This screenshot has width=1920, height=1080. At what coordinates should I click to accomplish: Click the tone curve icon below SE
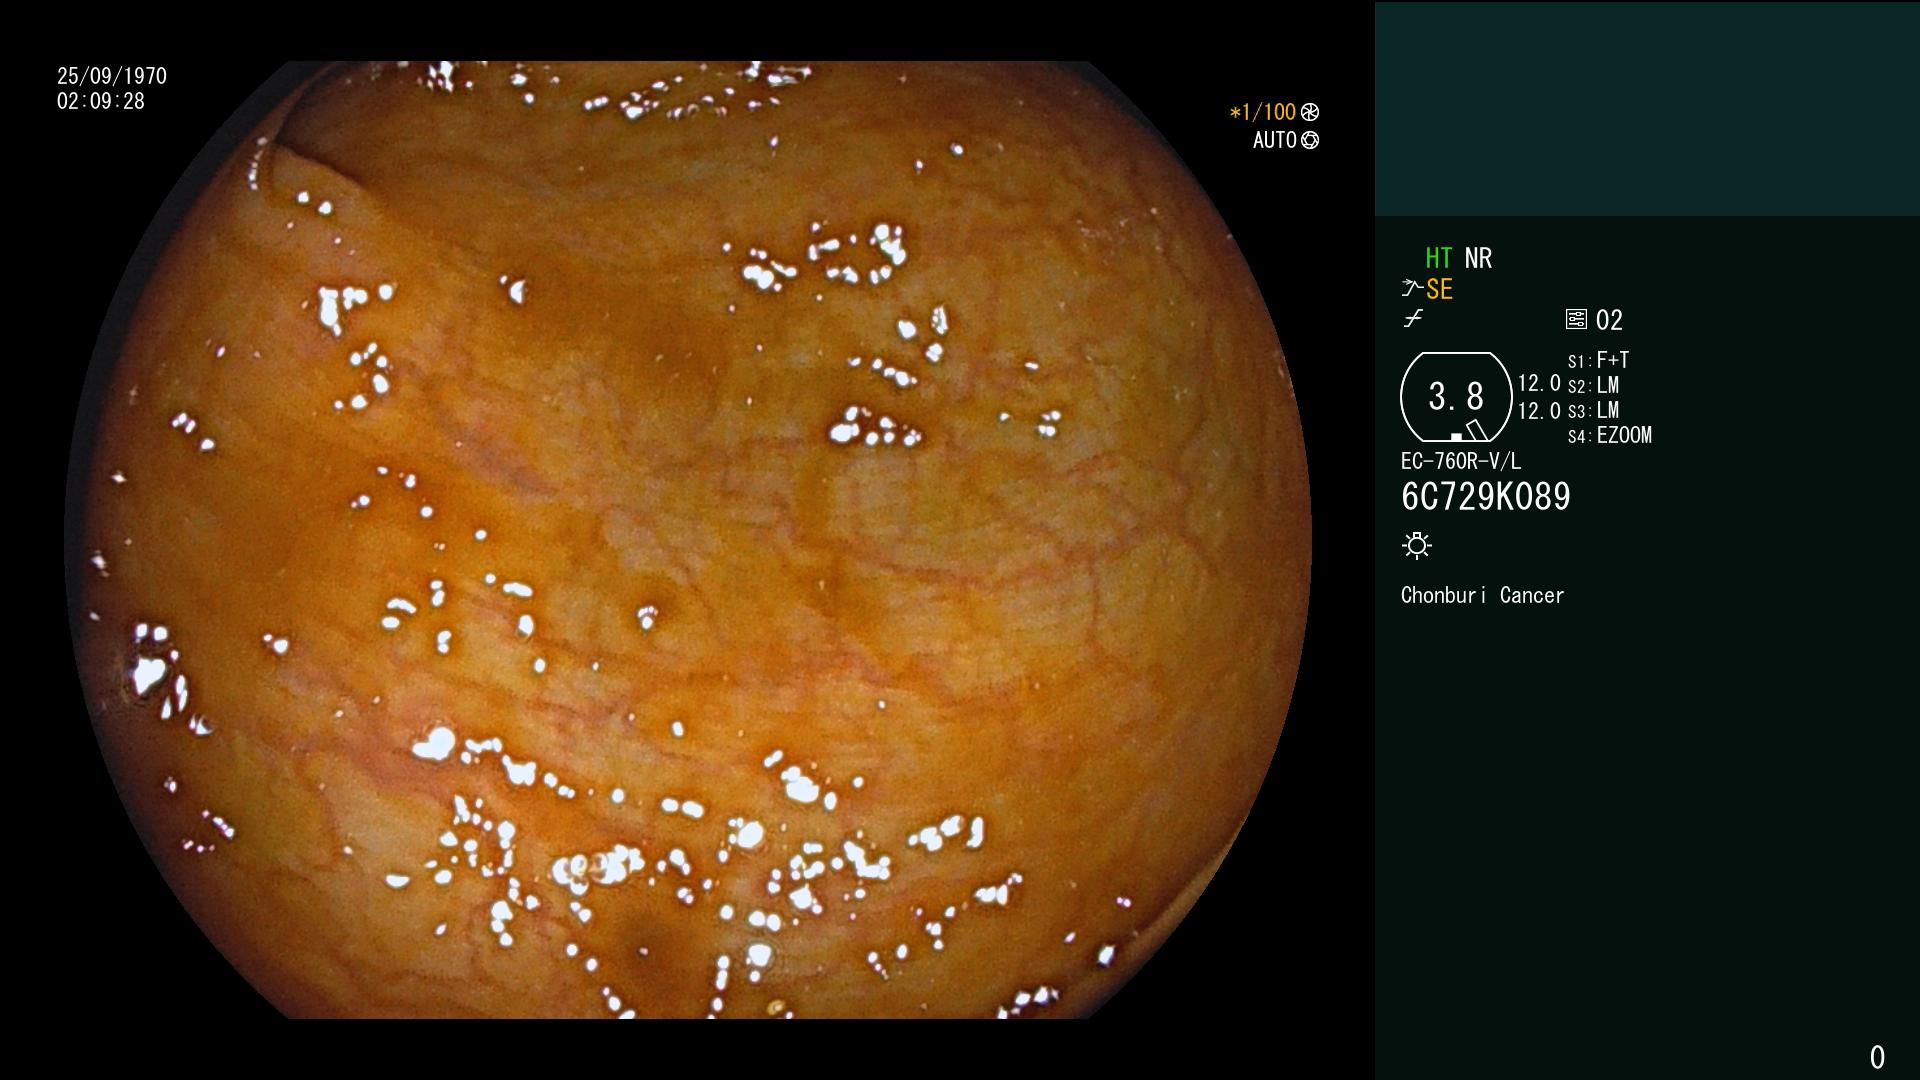pos(1413,319)
